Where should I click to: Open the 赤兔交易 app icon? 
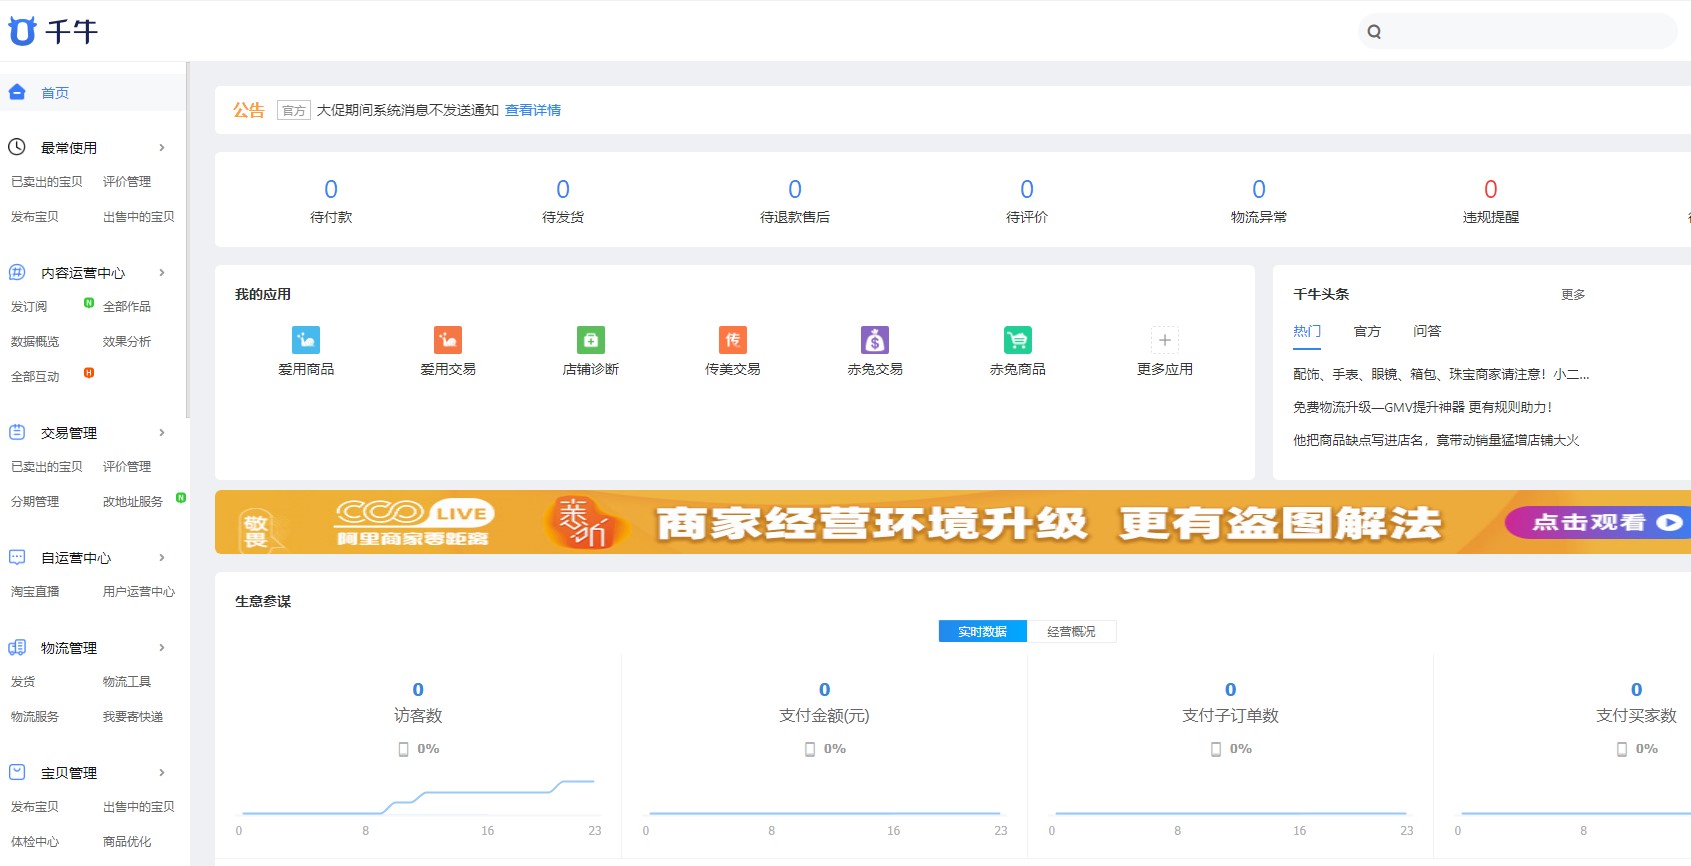[x=875, y=340]
